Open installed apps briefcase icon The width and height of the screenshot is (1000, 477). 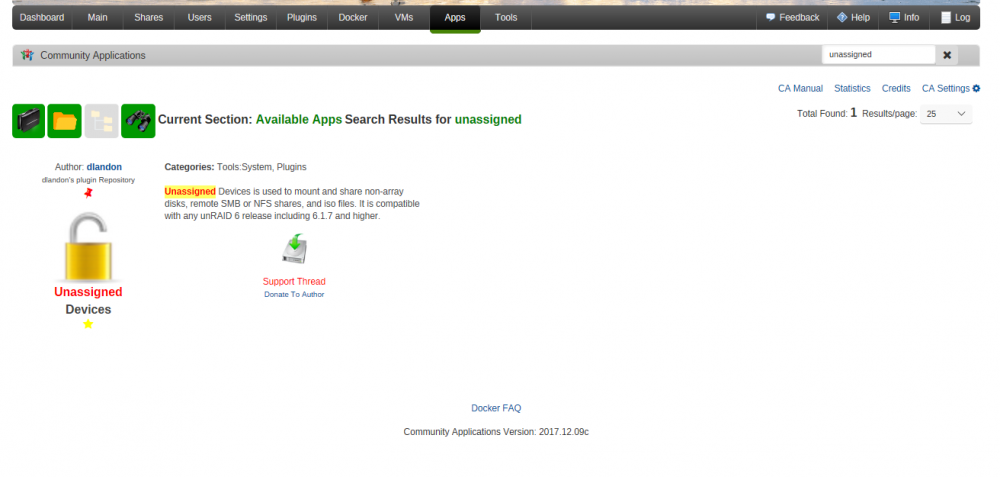[x=29, y=121]
